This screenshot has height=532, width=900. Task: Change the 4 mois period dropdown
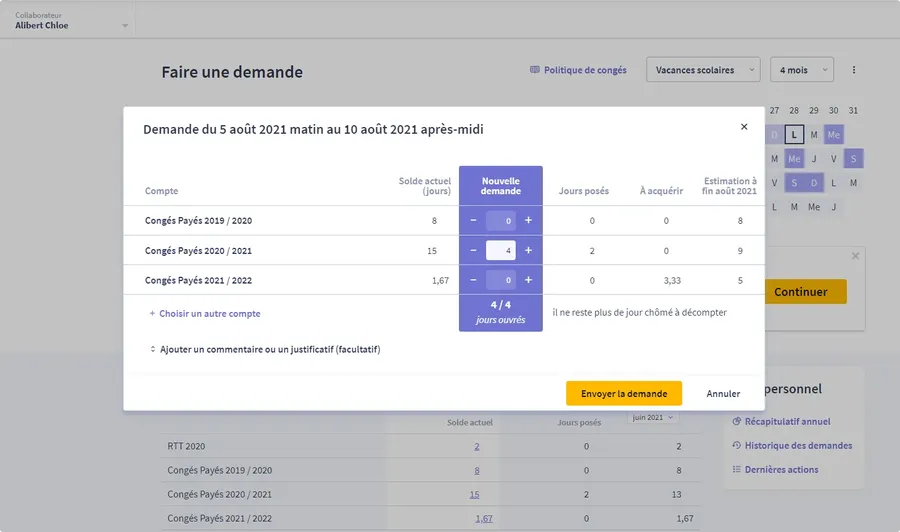pos(801,70)
